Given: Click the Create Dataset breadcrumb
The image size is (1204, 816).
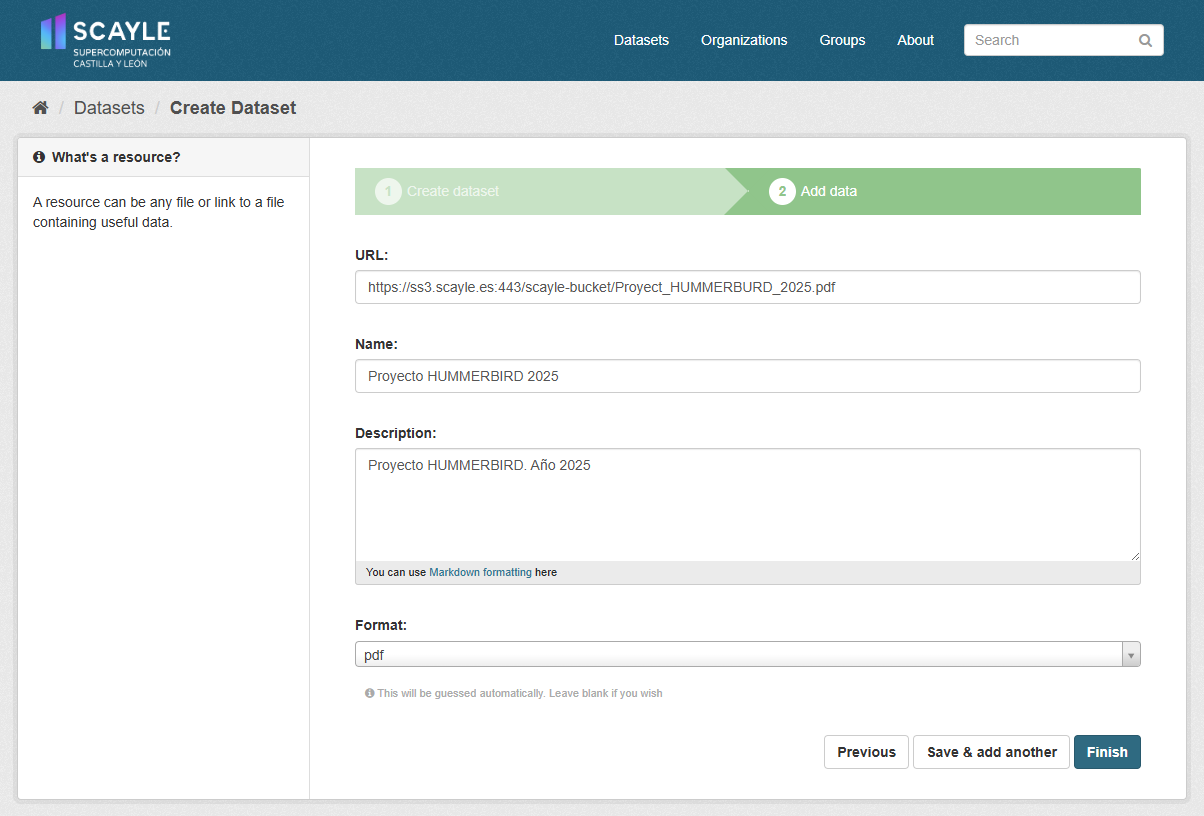Looking at the screenshot, I should pos(233,108).
